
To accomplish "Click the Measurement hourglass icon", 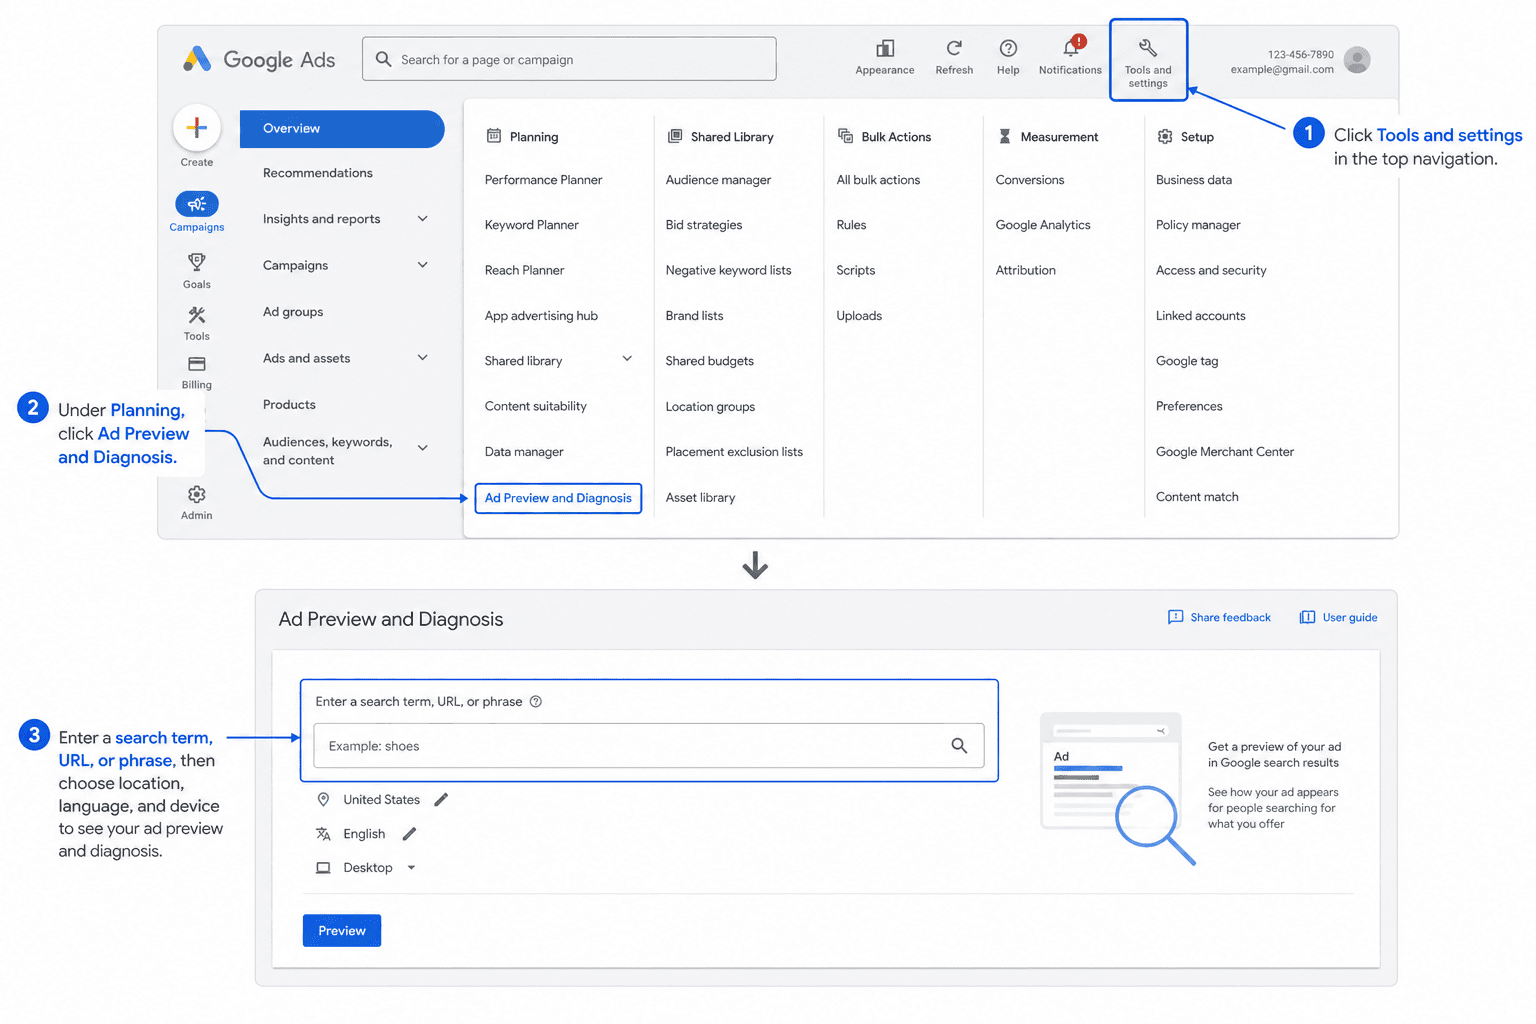I will pos(1005,136).
